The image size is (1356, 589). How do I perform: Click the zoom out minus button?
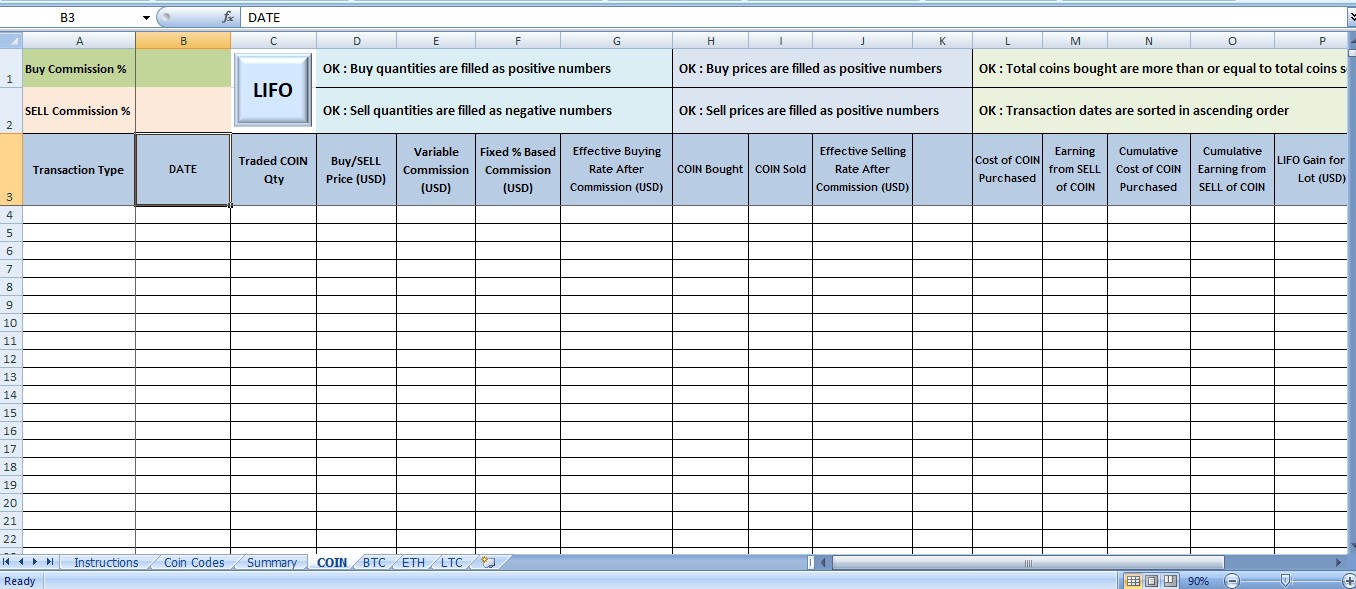[1232, 581]
